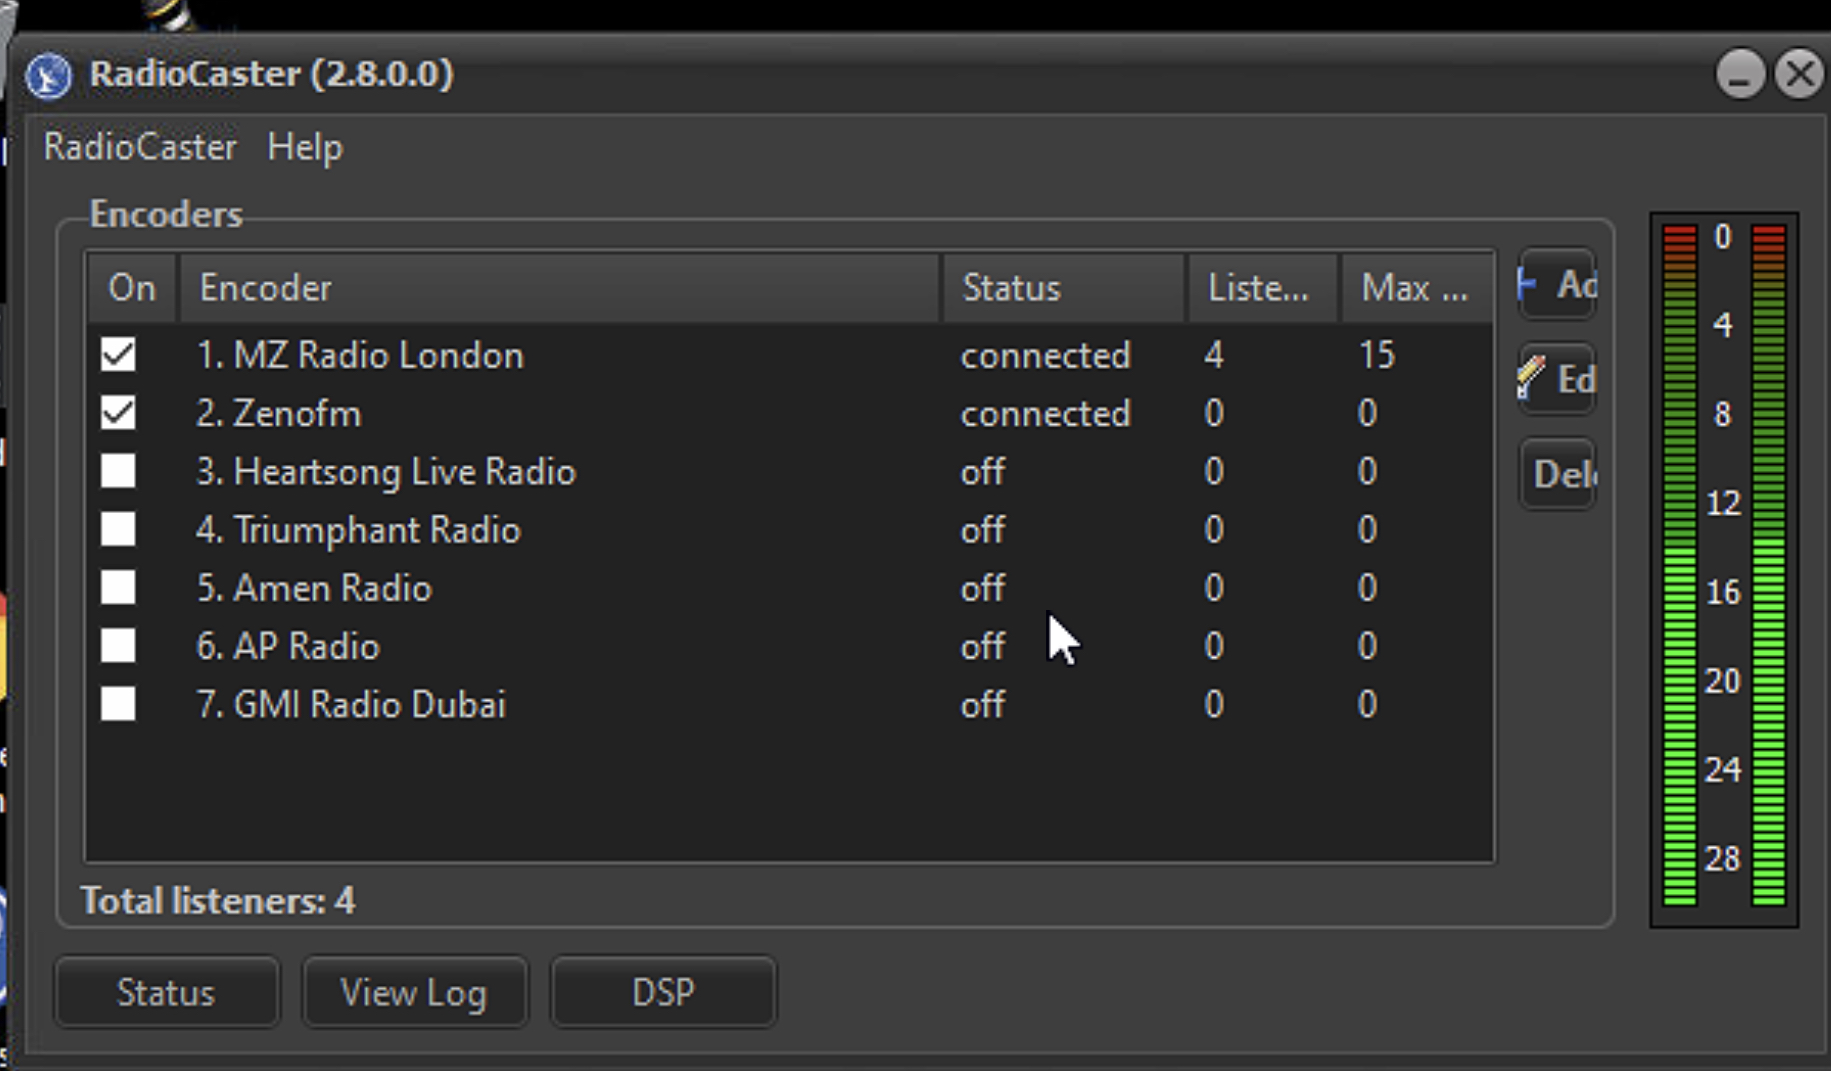Click the left audio level meter bar
Image resolution: width=1831 pixels, height=1071 pixels.
pos(1679,565)
